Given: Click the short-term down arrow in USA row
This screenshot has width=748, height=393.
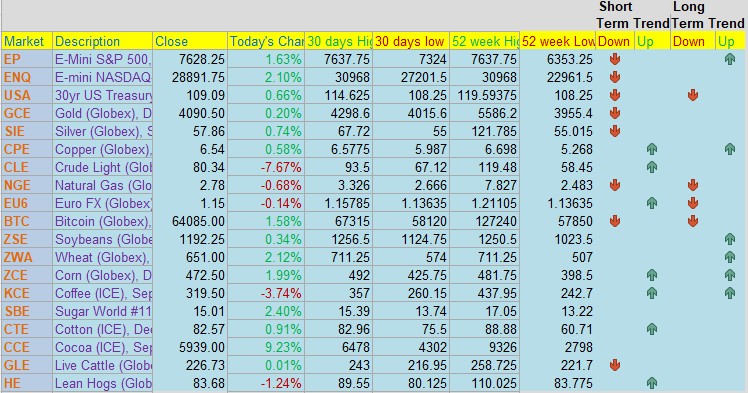Looking at the screenshot, I should tap(615, 95).
